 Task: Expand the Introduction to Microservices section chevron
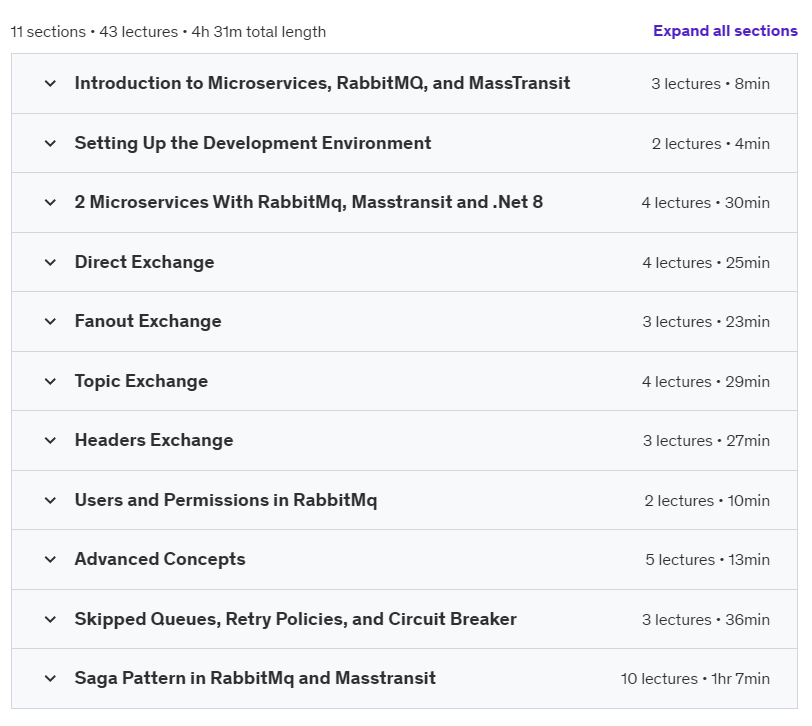tap(50, 83)
